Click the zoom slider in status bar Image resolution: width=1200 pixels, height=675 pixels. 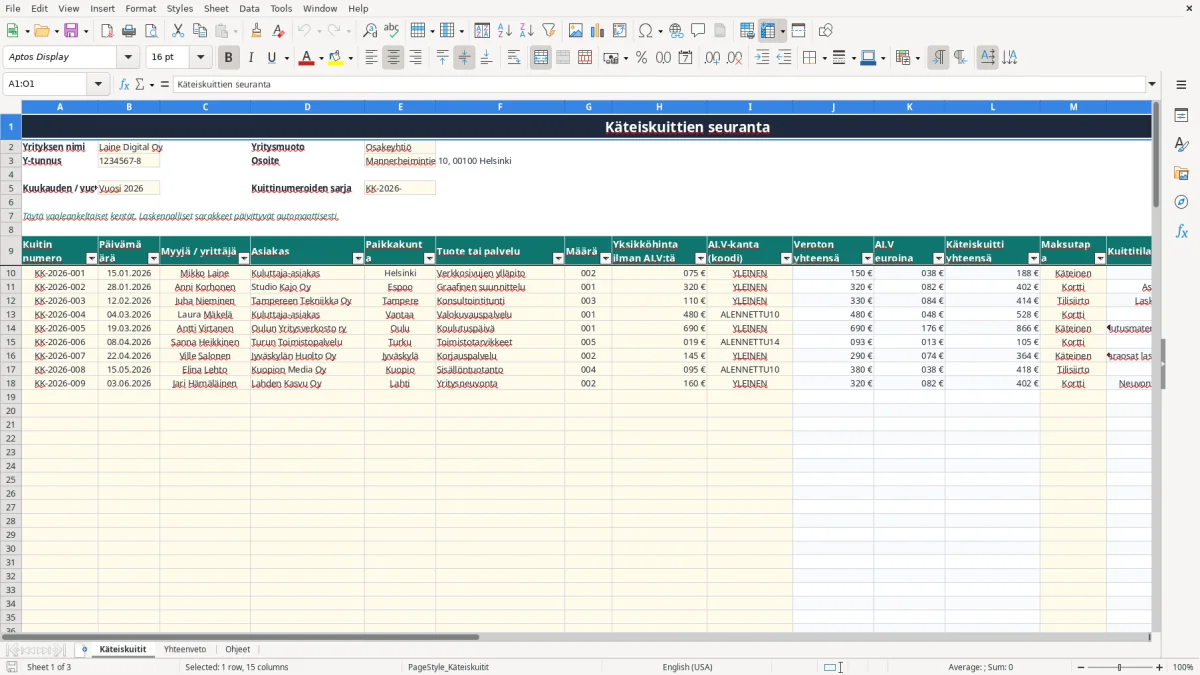click(x=1121, y=667)
